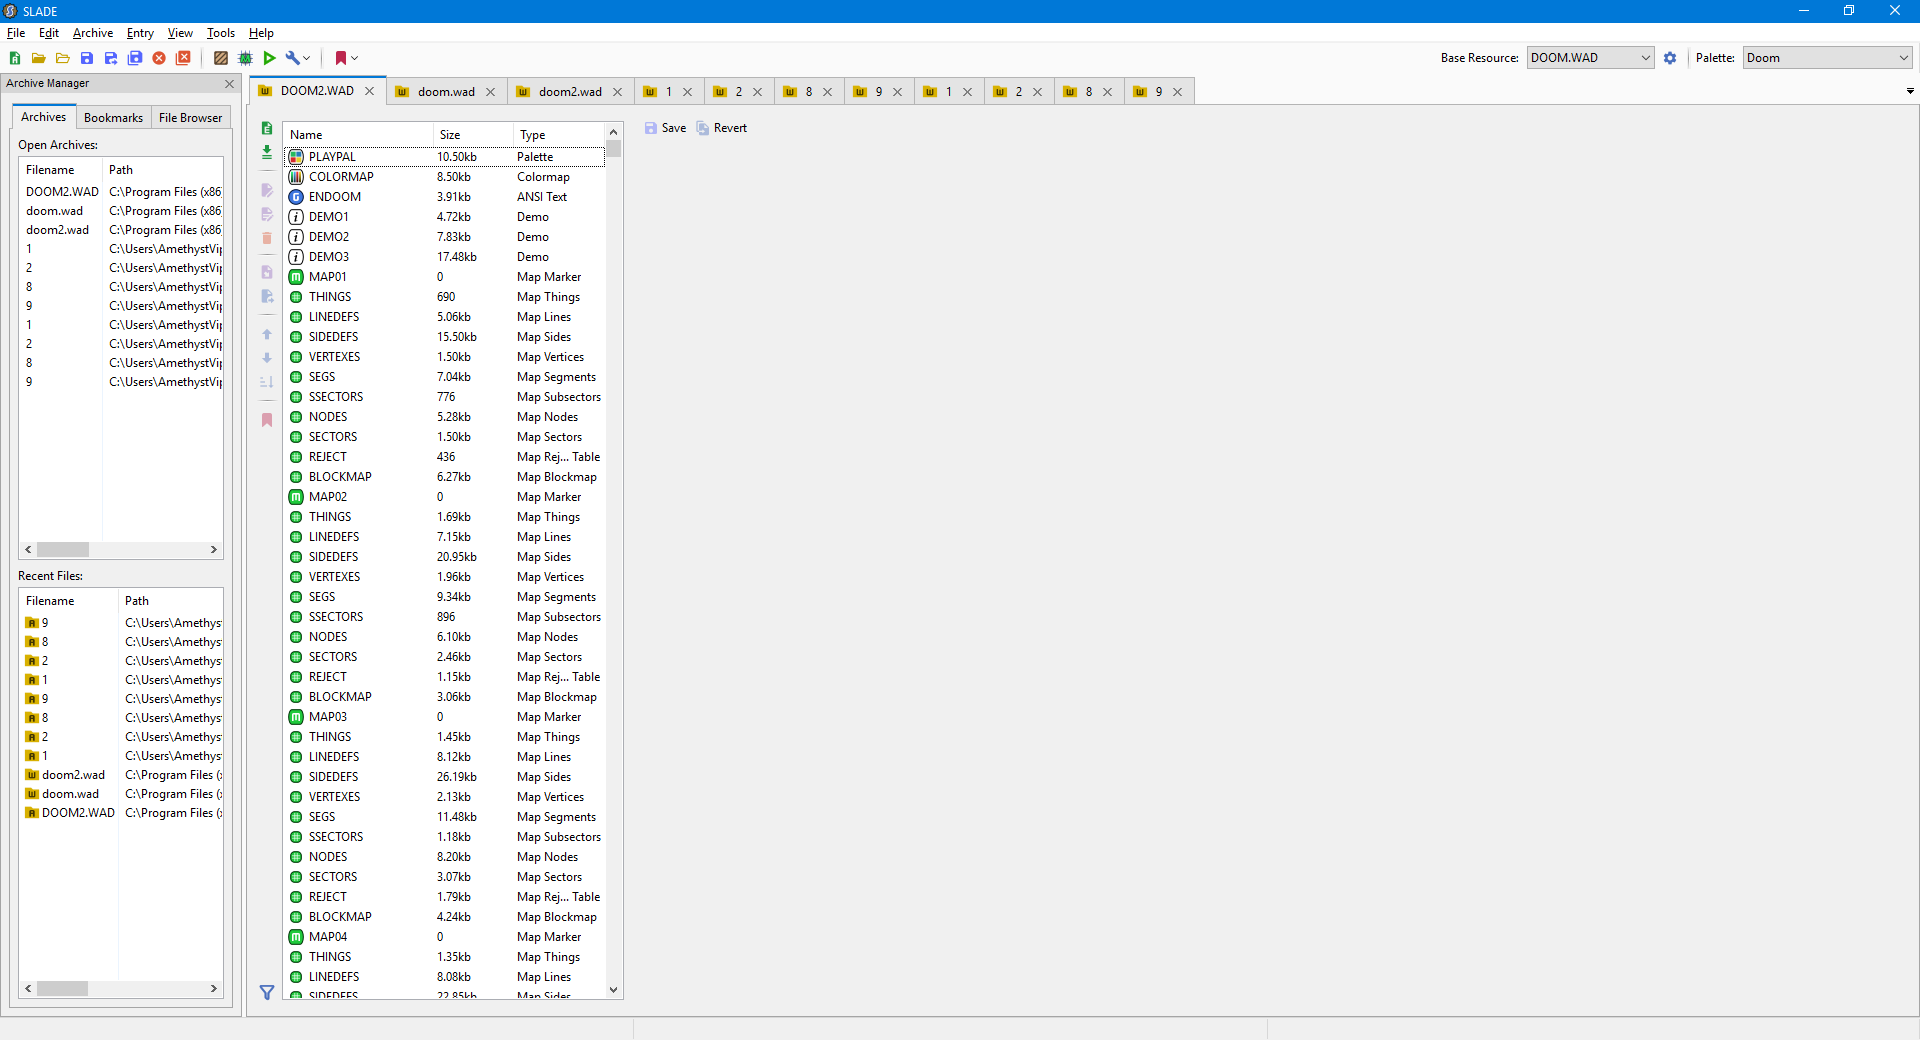The image size is (1920, 1040).
Task: Close the DOOM2.WAD tab
Action: pos(369,91)
